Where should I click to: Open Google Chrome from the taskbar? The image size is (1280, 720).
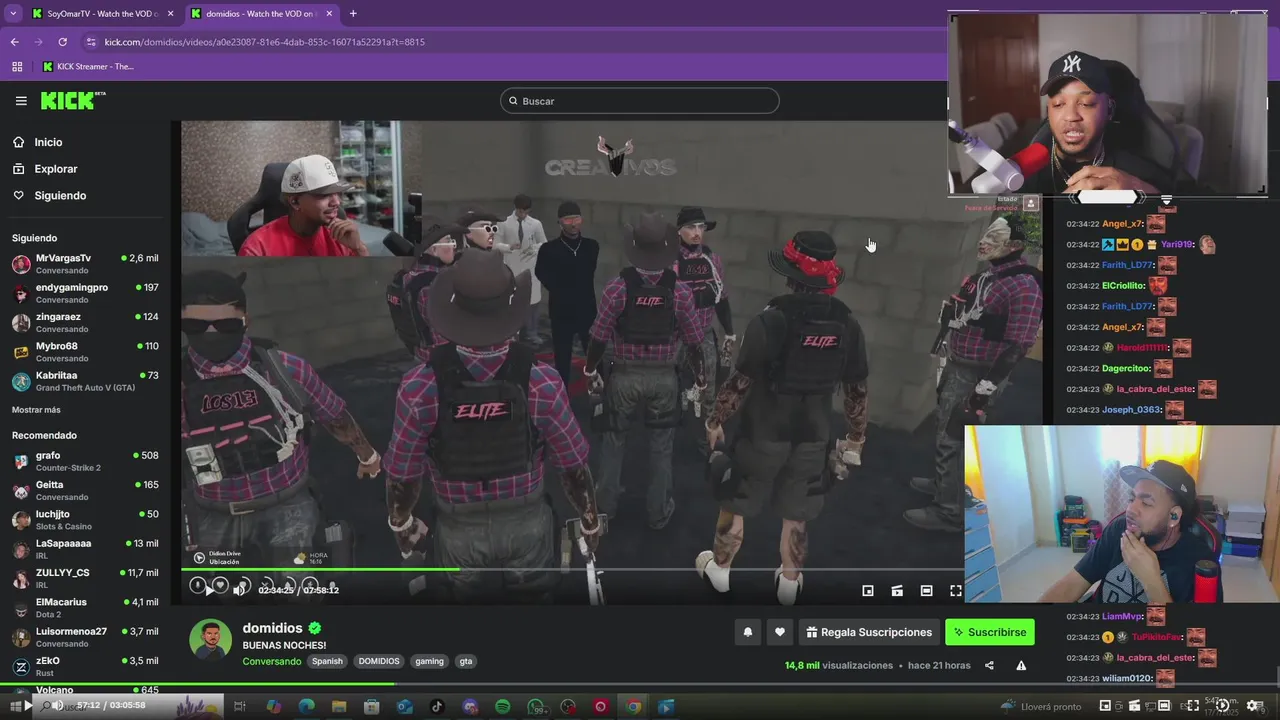pos(633,707)
